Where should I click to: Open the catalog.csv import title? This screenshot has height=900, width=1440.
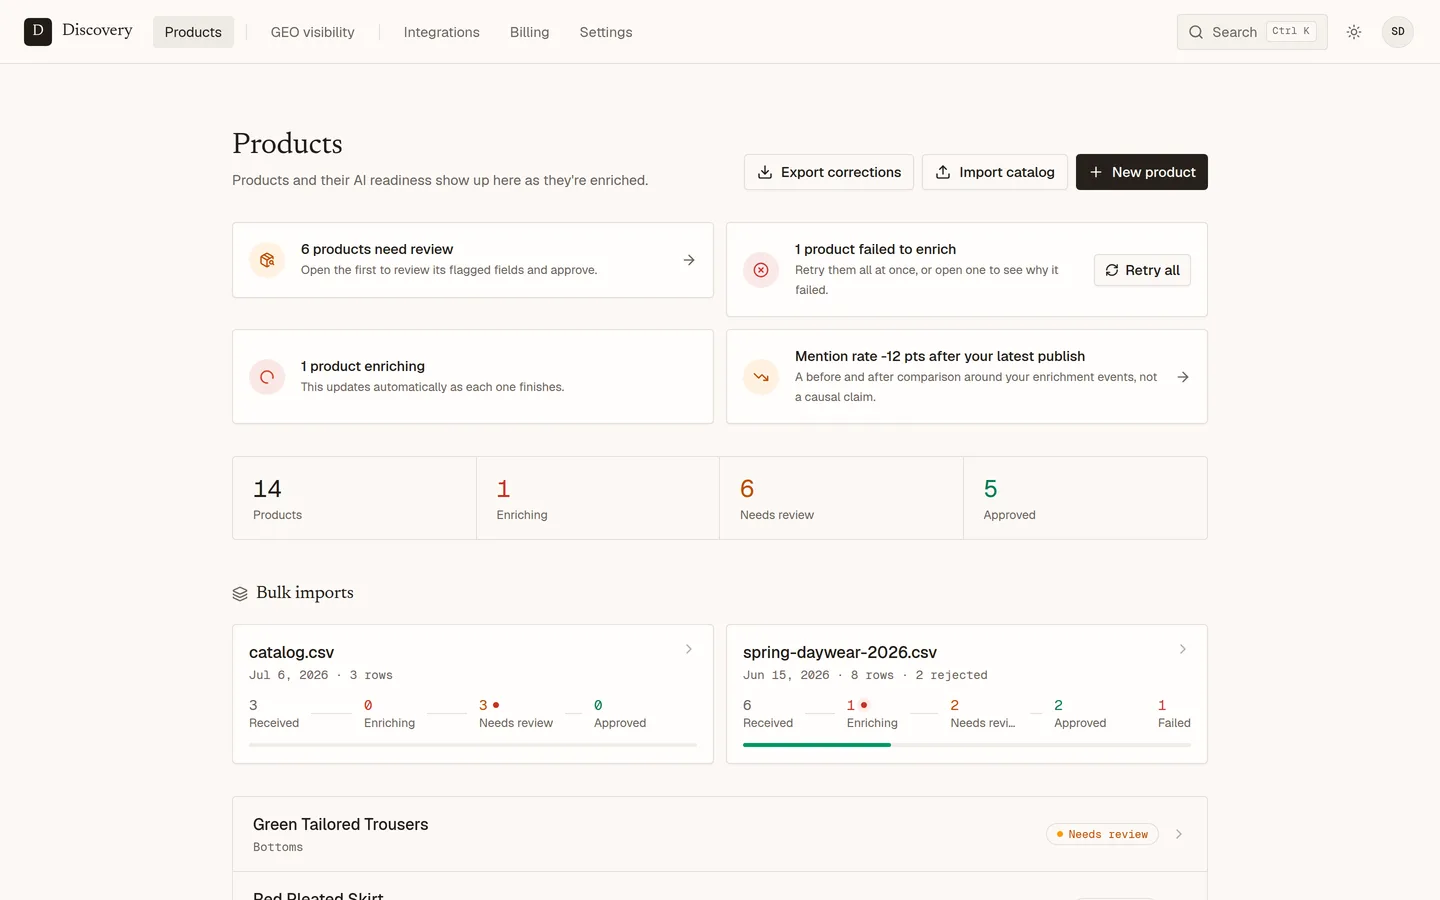click(x=291, y=652)
